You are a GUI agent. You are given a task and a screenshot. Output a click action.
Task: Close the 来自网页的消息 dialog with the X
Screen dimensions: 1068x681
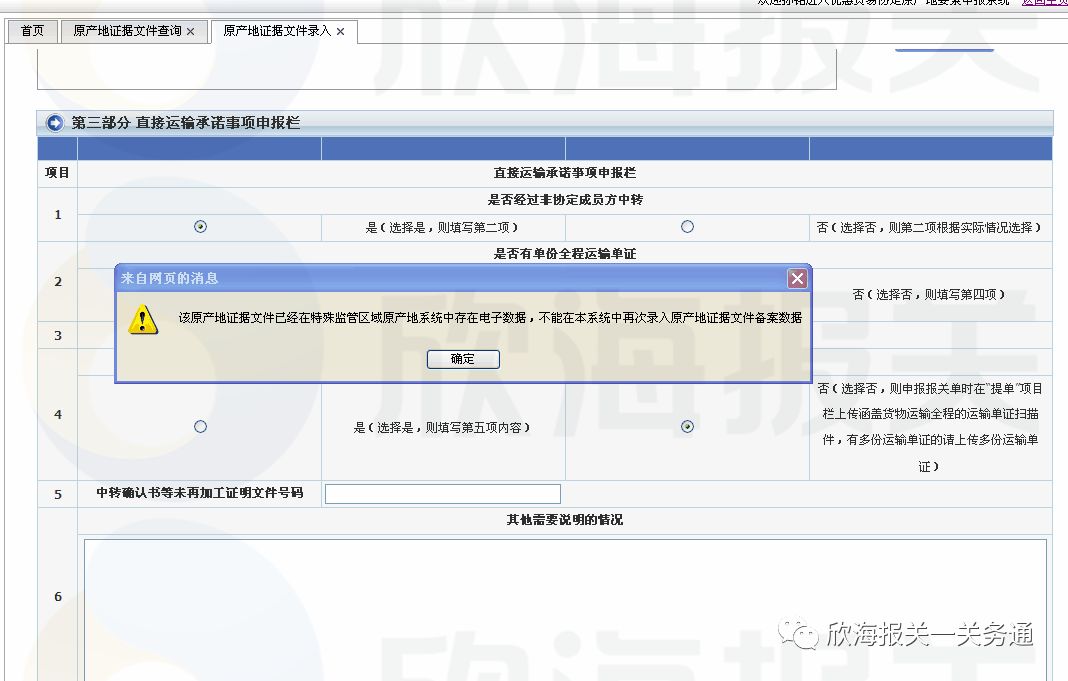click(797, 278)
